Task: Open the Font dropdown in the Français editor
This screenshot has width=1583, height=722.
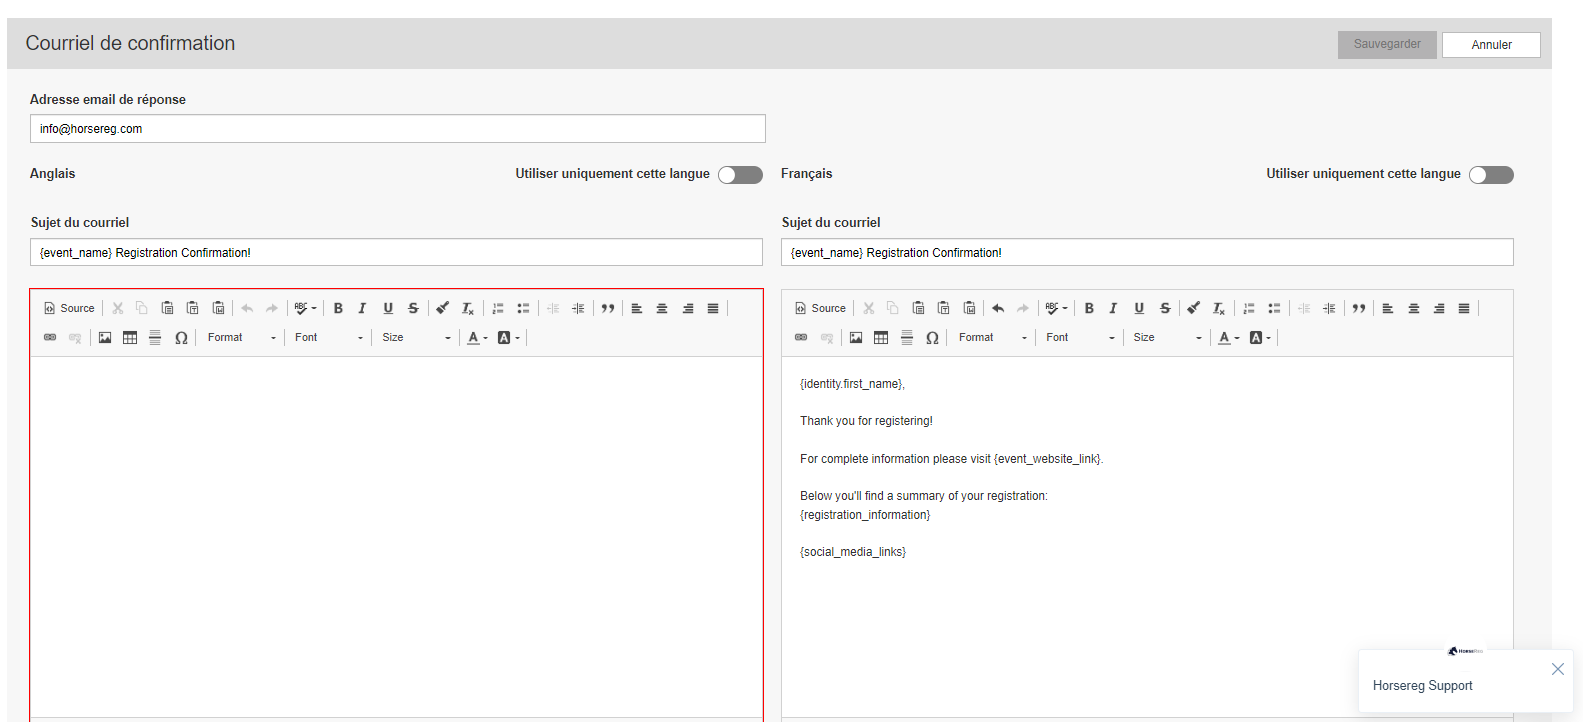Action: click(x=1080, y=338)
